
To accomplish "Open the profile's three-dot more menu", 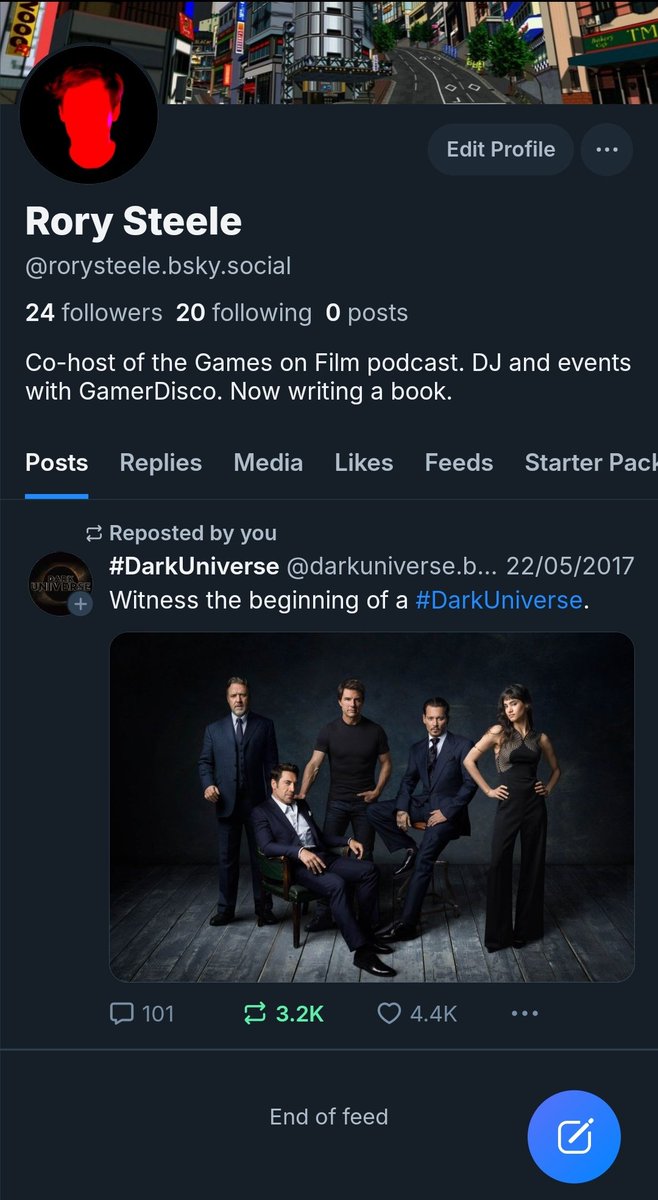I will pyautogui.click(x=606, y=149).
